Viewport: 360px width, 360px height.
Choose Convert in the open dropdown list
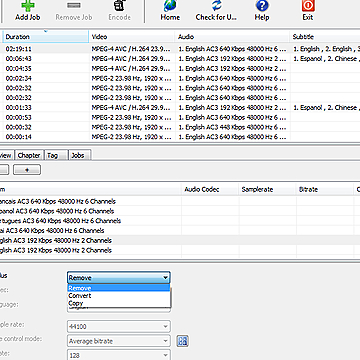tap(119, 296)
